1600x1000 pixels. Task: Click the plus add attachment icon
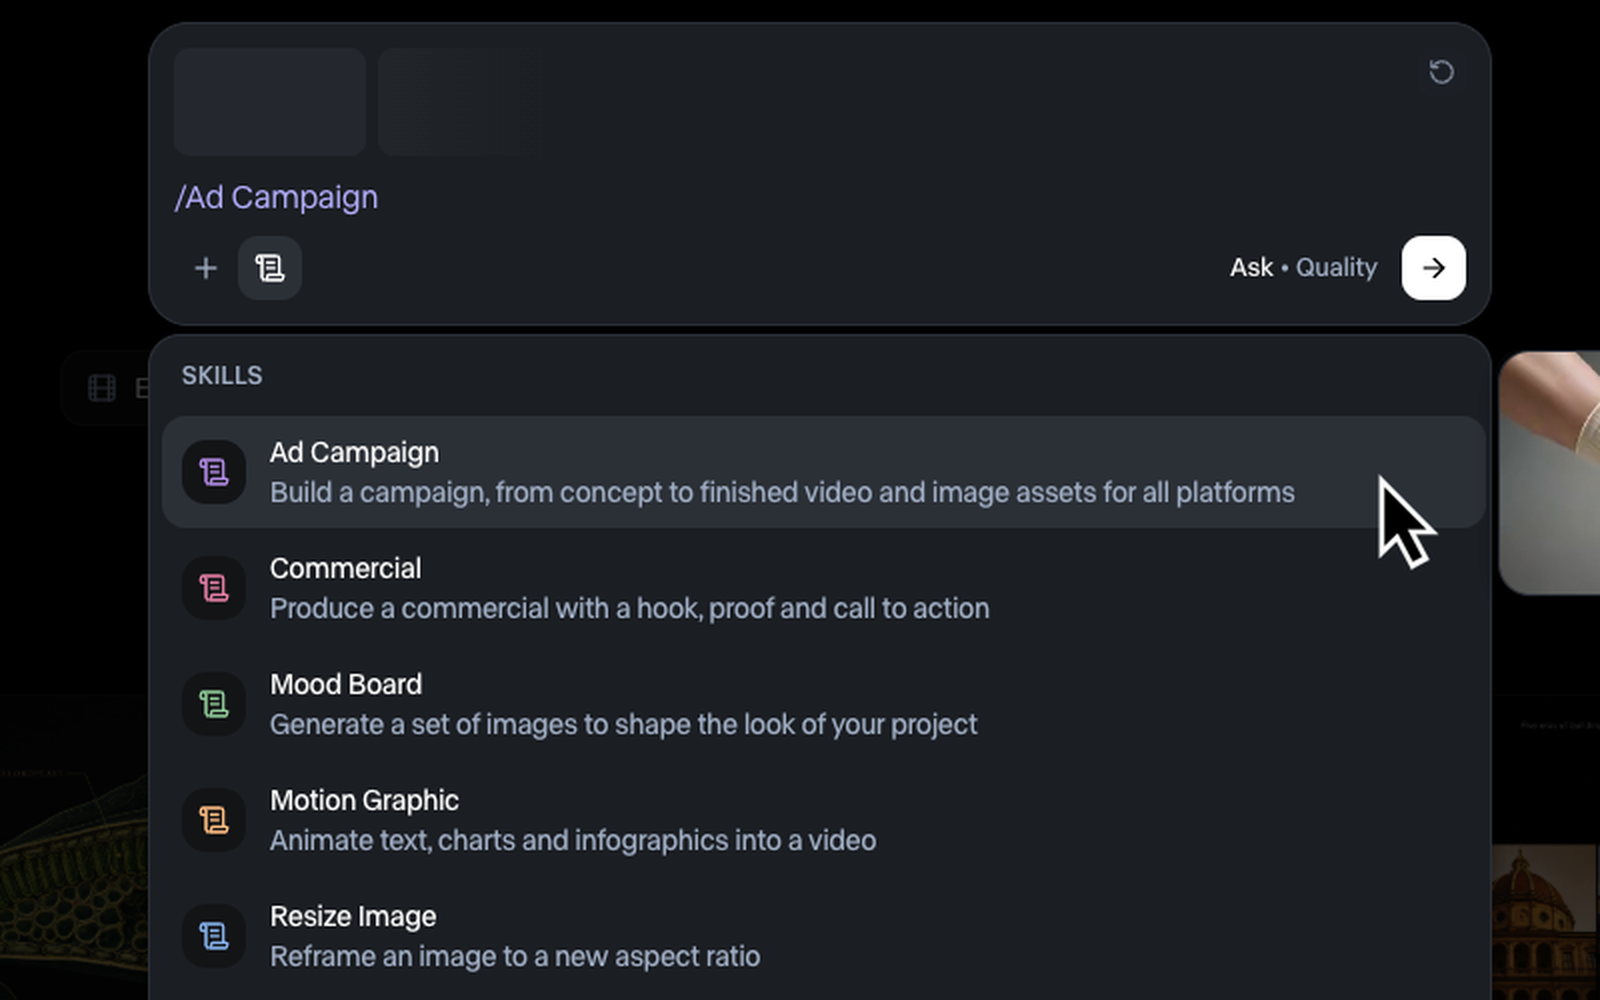point(206,268)
